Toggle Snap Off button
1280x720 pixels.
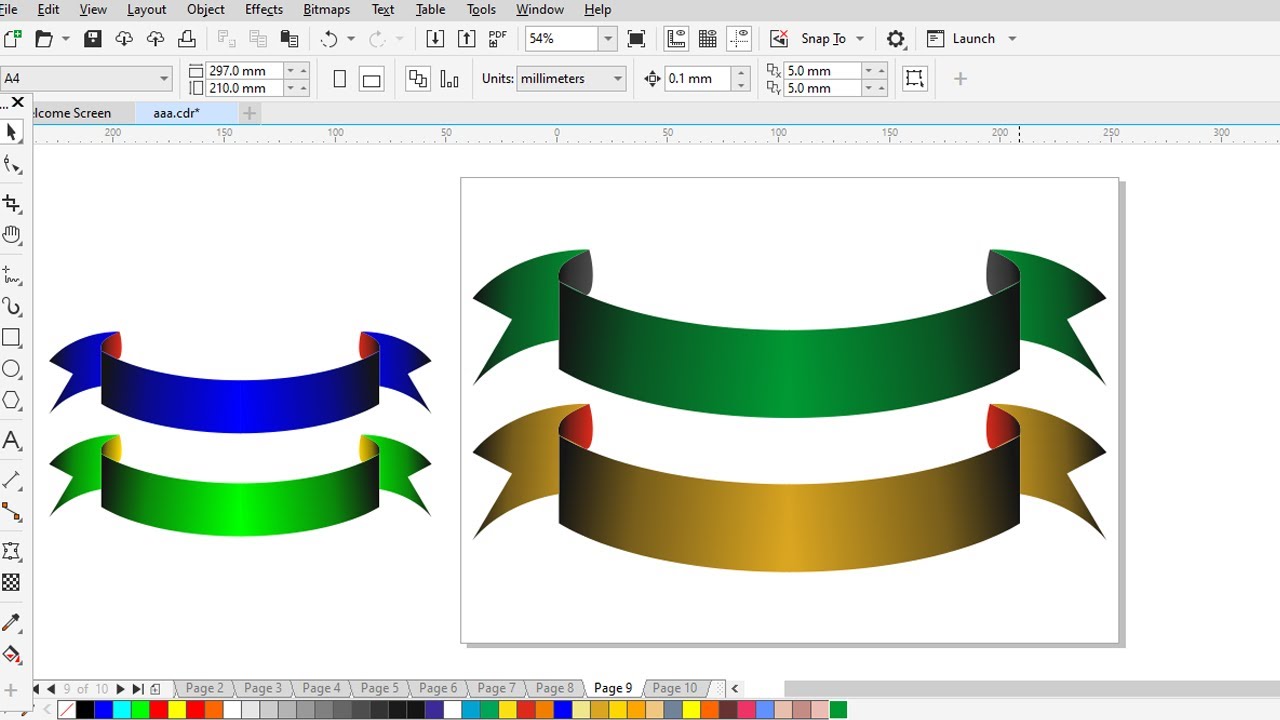point(779,39)
